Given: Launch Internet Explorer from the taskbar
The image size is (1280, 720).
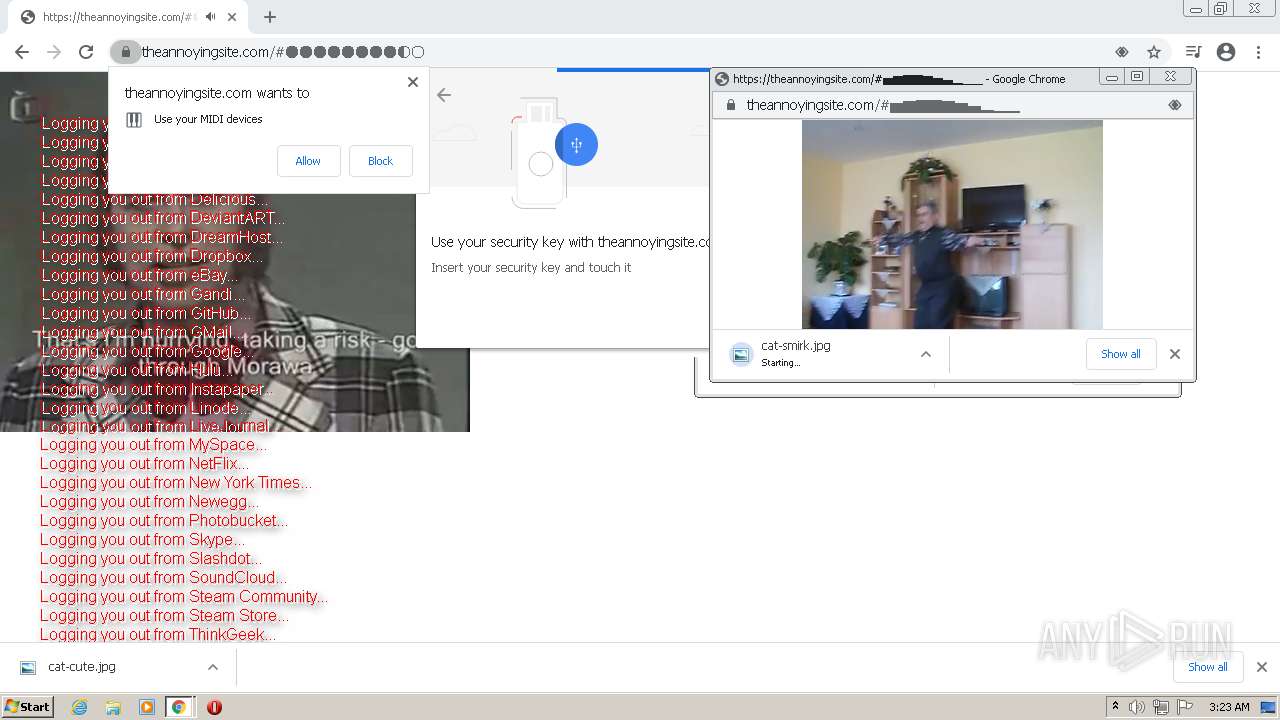Looking at the screenshot, I should click(x=80, y=707).
